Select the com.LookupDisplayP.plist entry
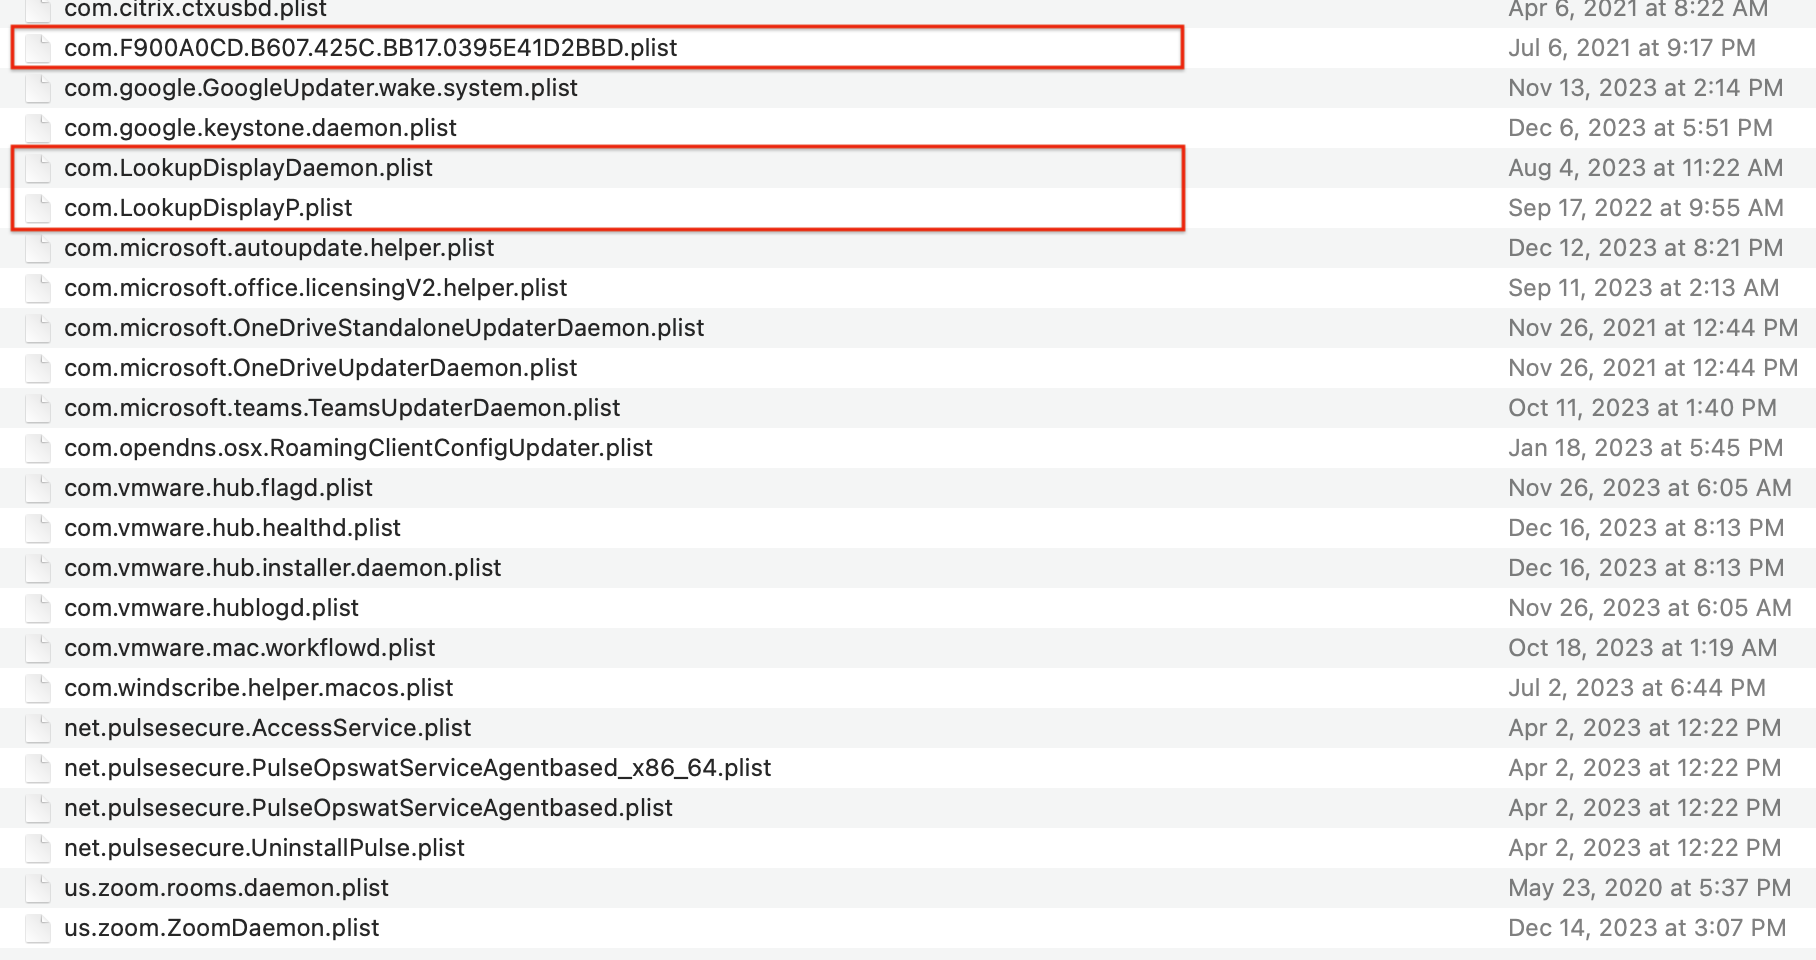 point(208,208)
